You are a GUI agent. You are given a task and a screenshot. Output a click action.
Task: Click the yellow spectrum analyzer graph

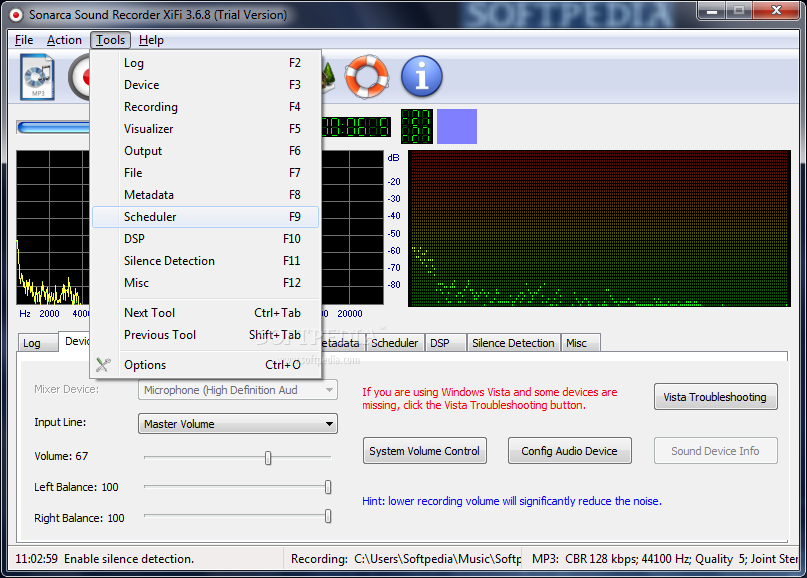point(52,227)
